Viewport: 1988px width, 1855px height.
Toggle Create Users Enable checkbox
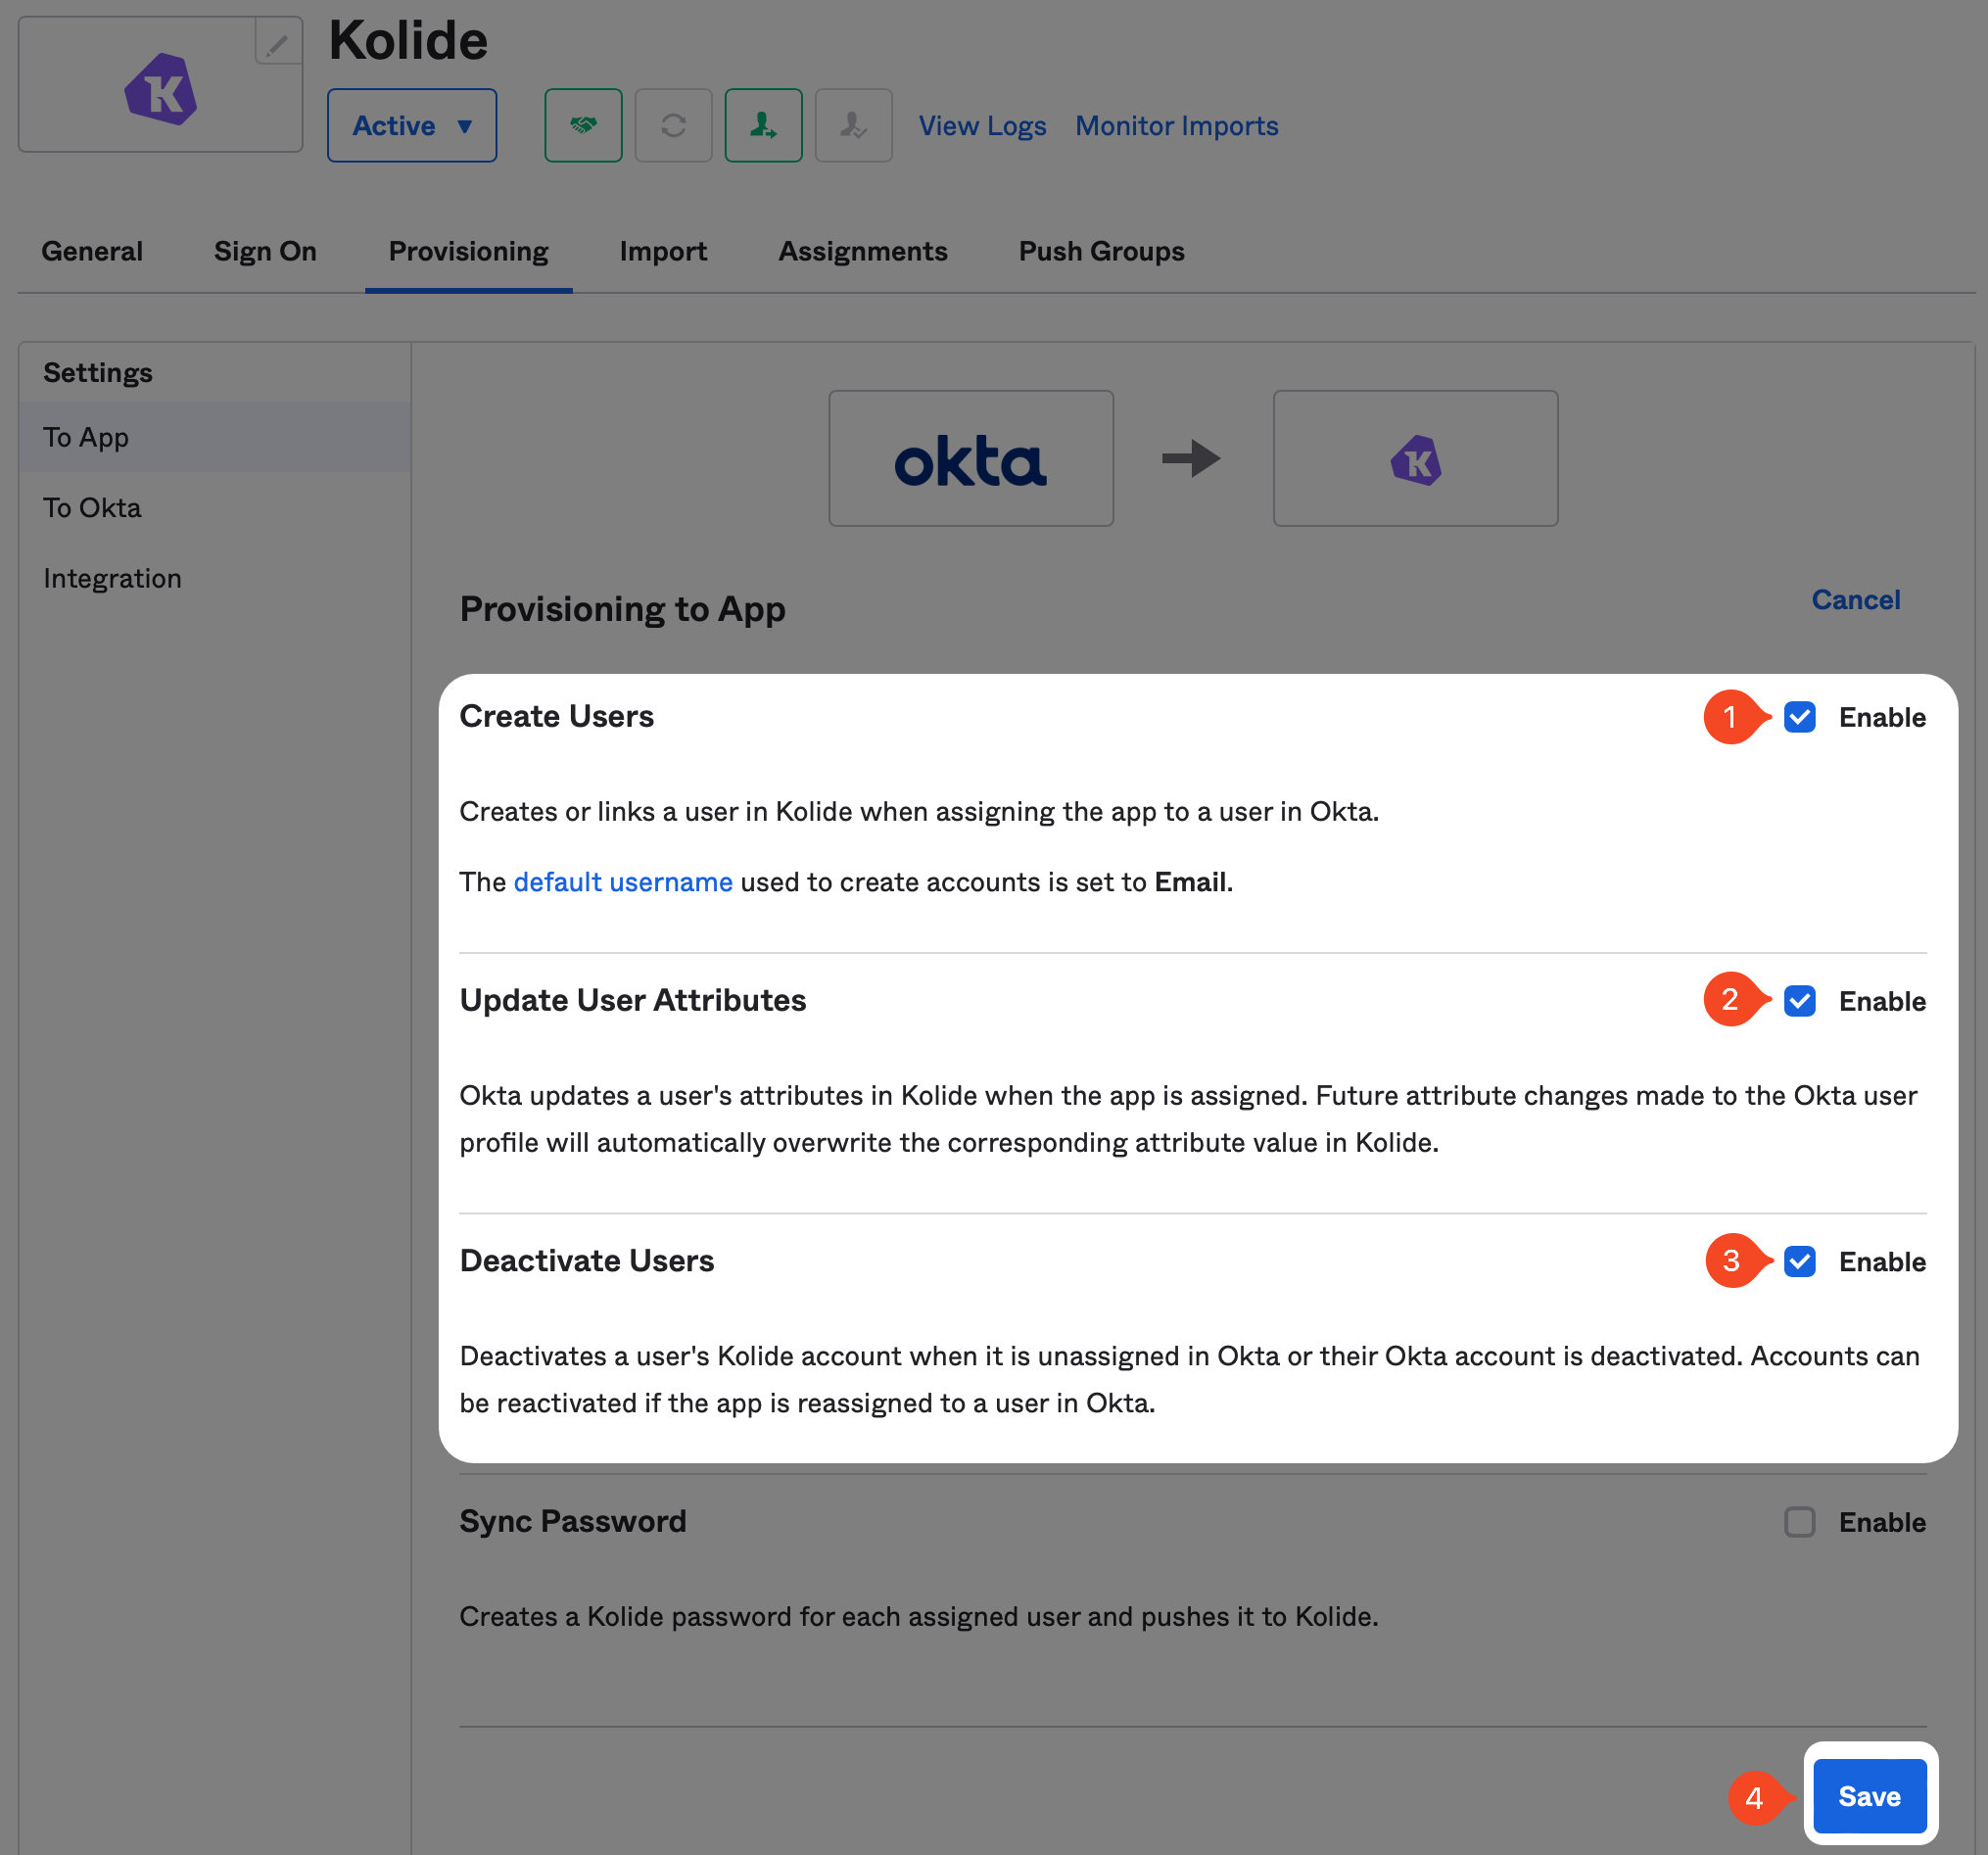coord(1799,717)
